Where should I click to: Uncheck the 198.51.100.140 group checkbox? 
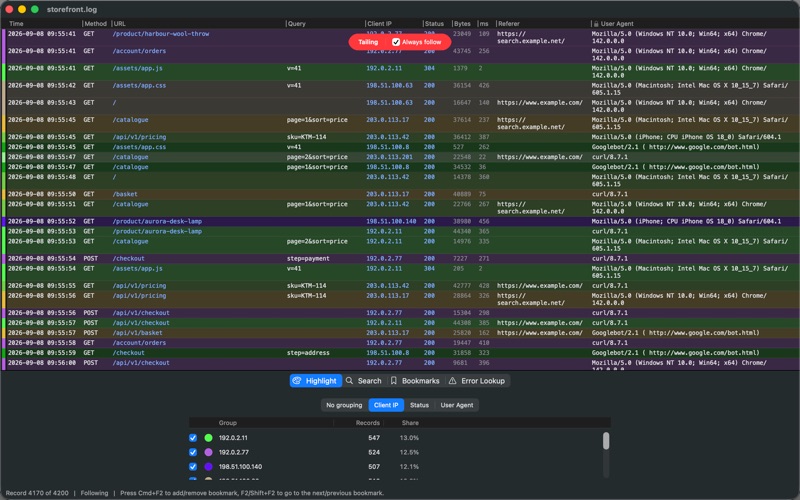tap(193, 466)
